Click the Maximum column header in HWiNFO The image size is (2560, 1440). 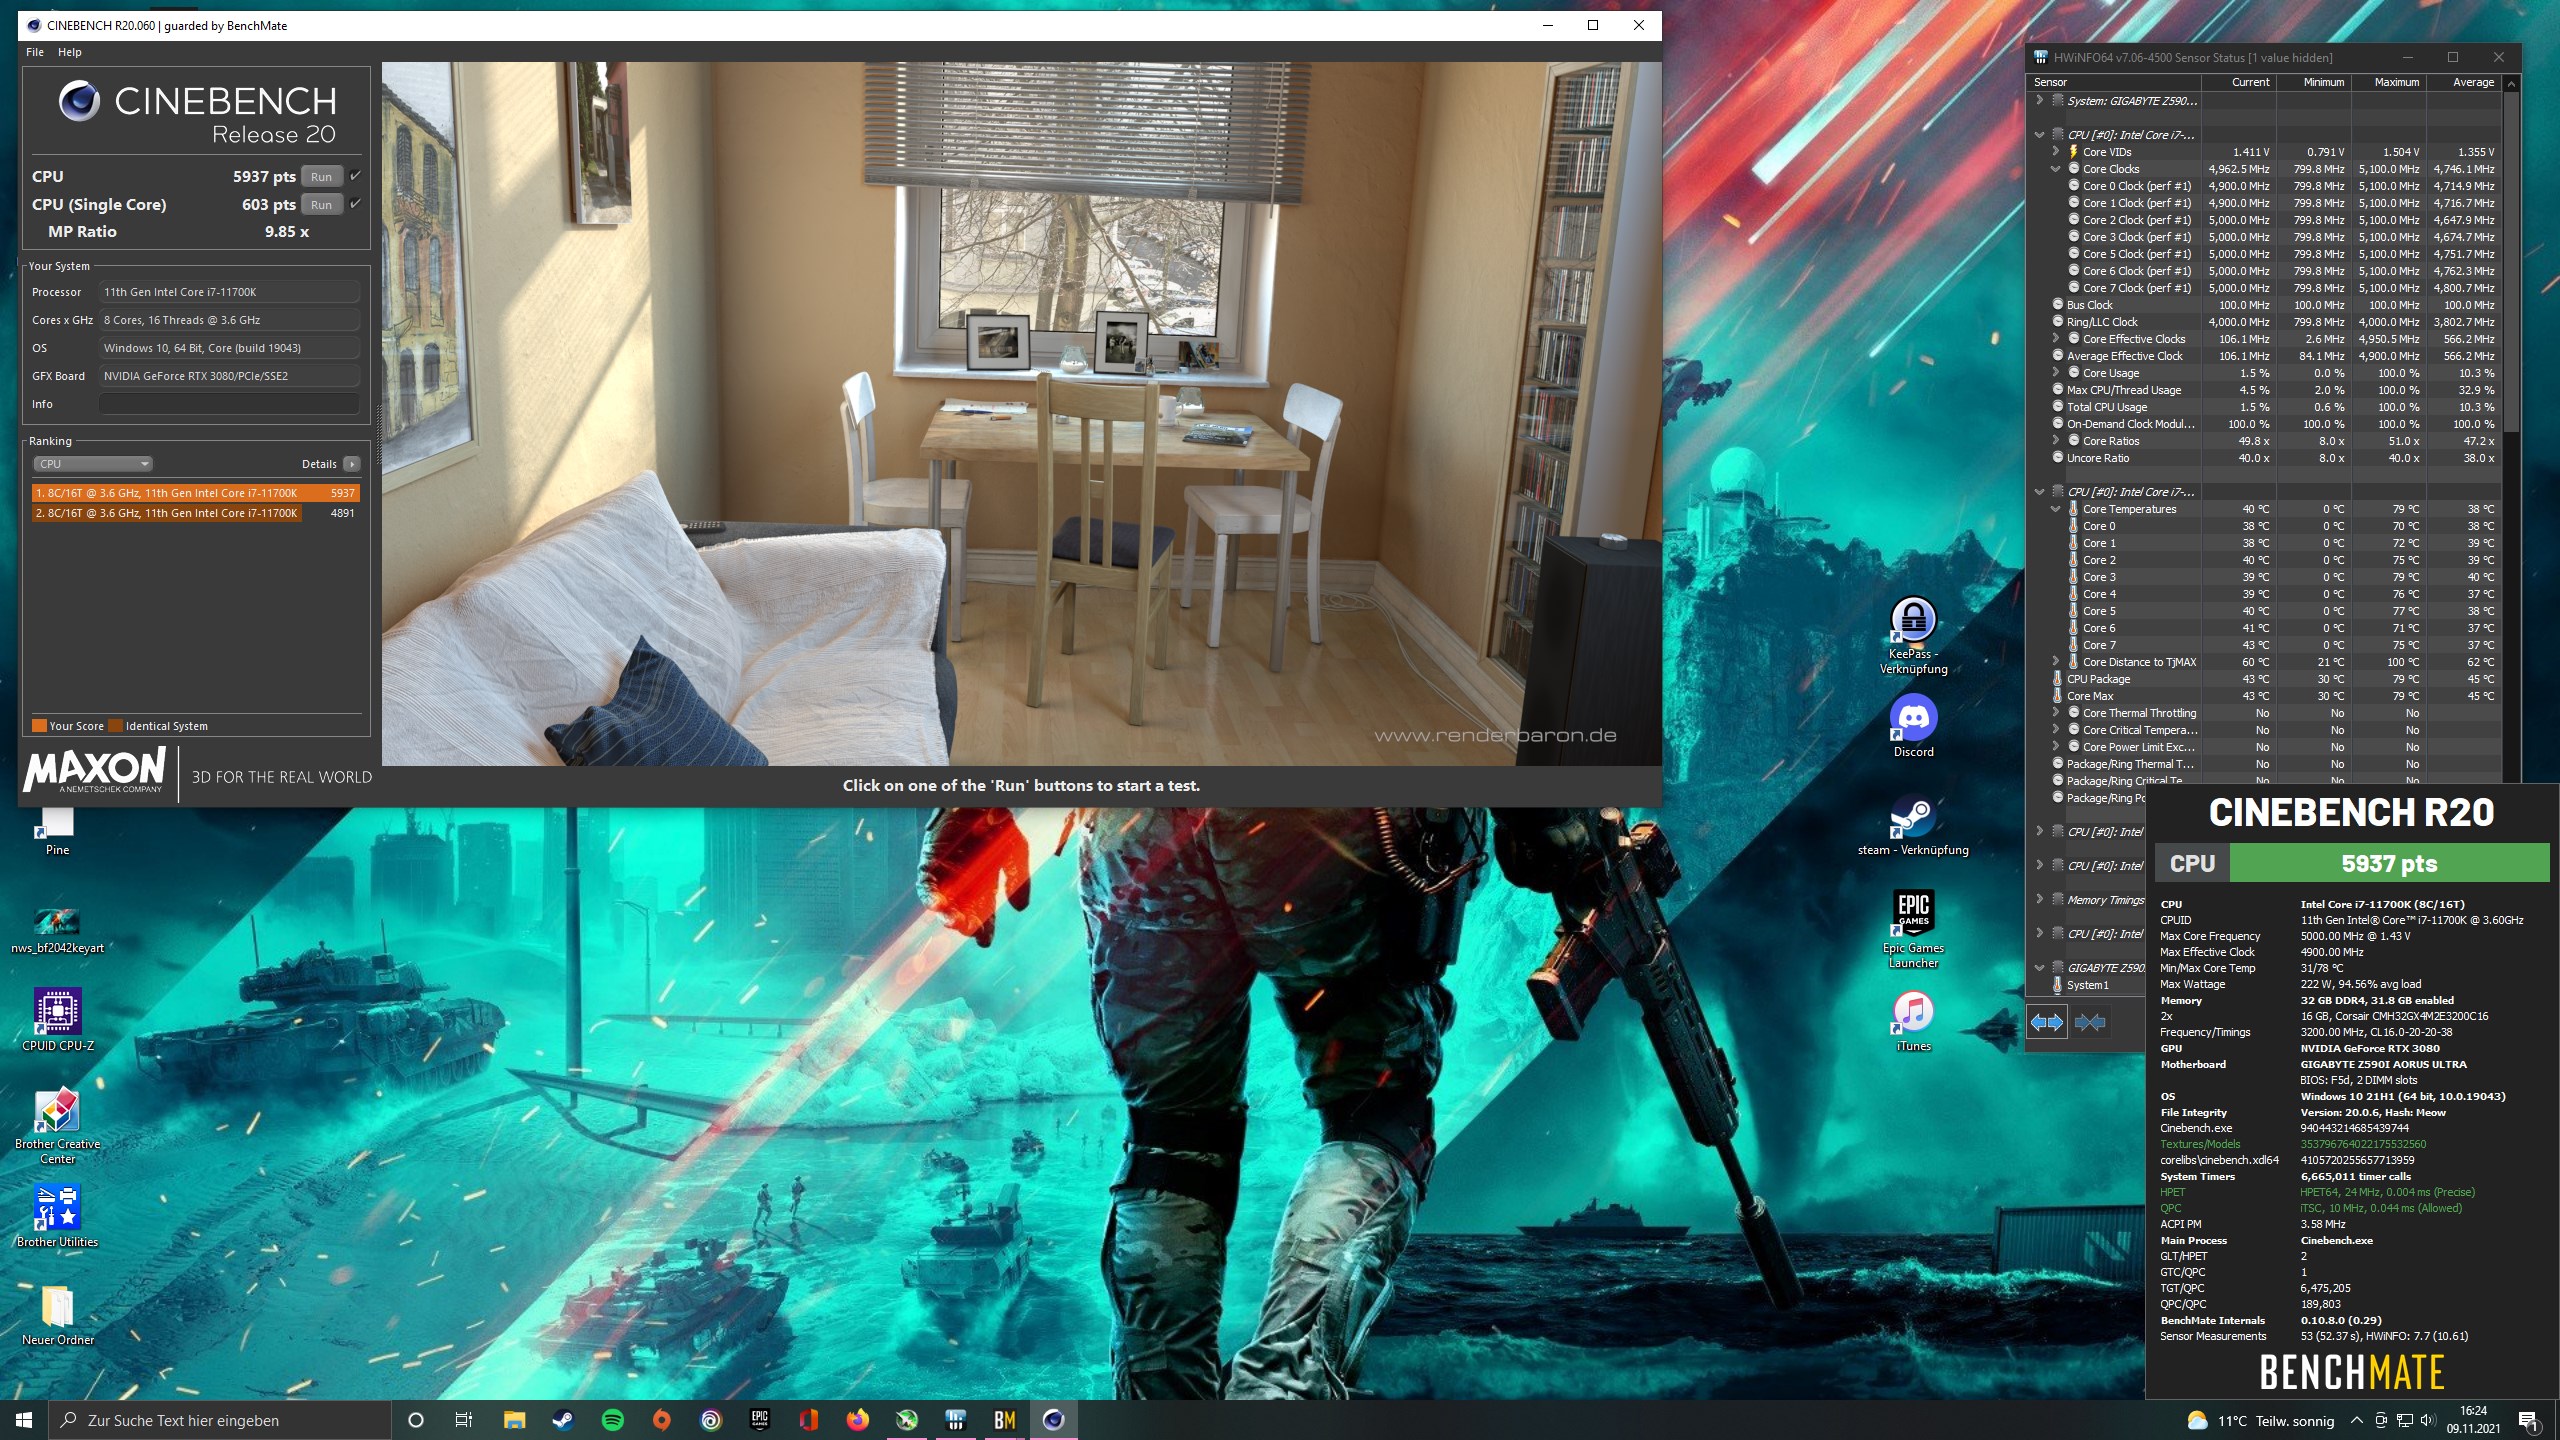click(2388, 82)
